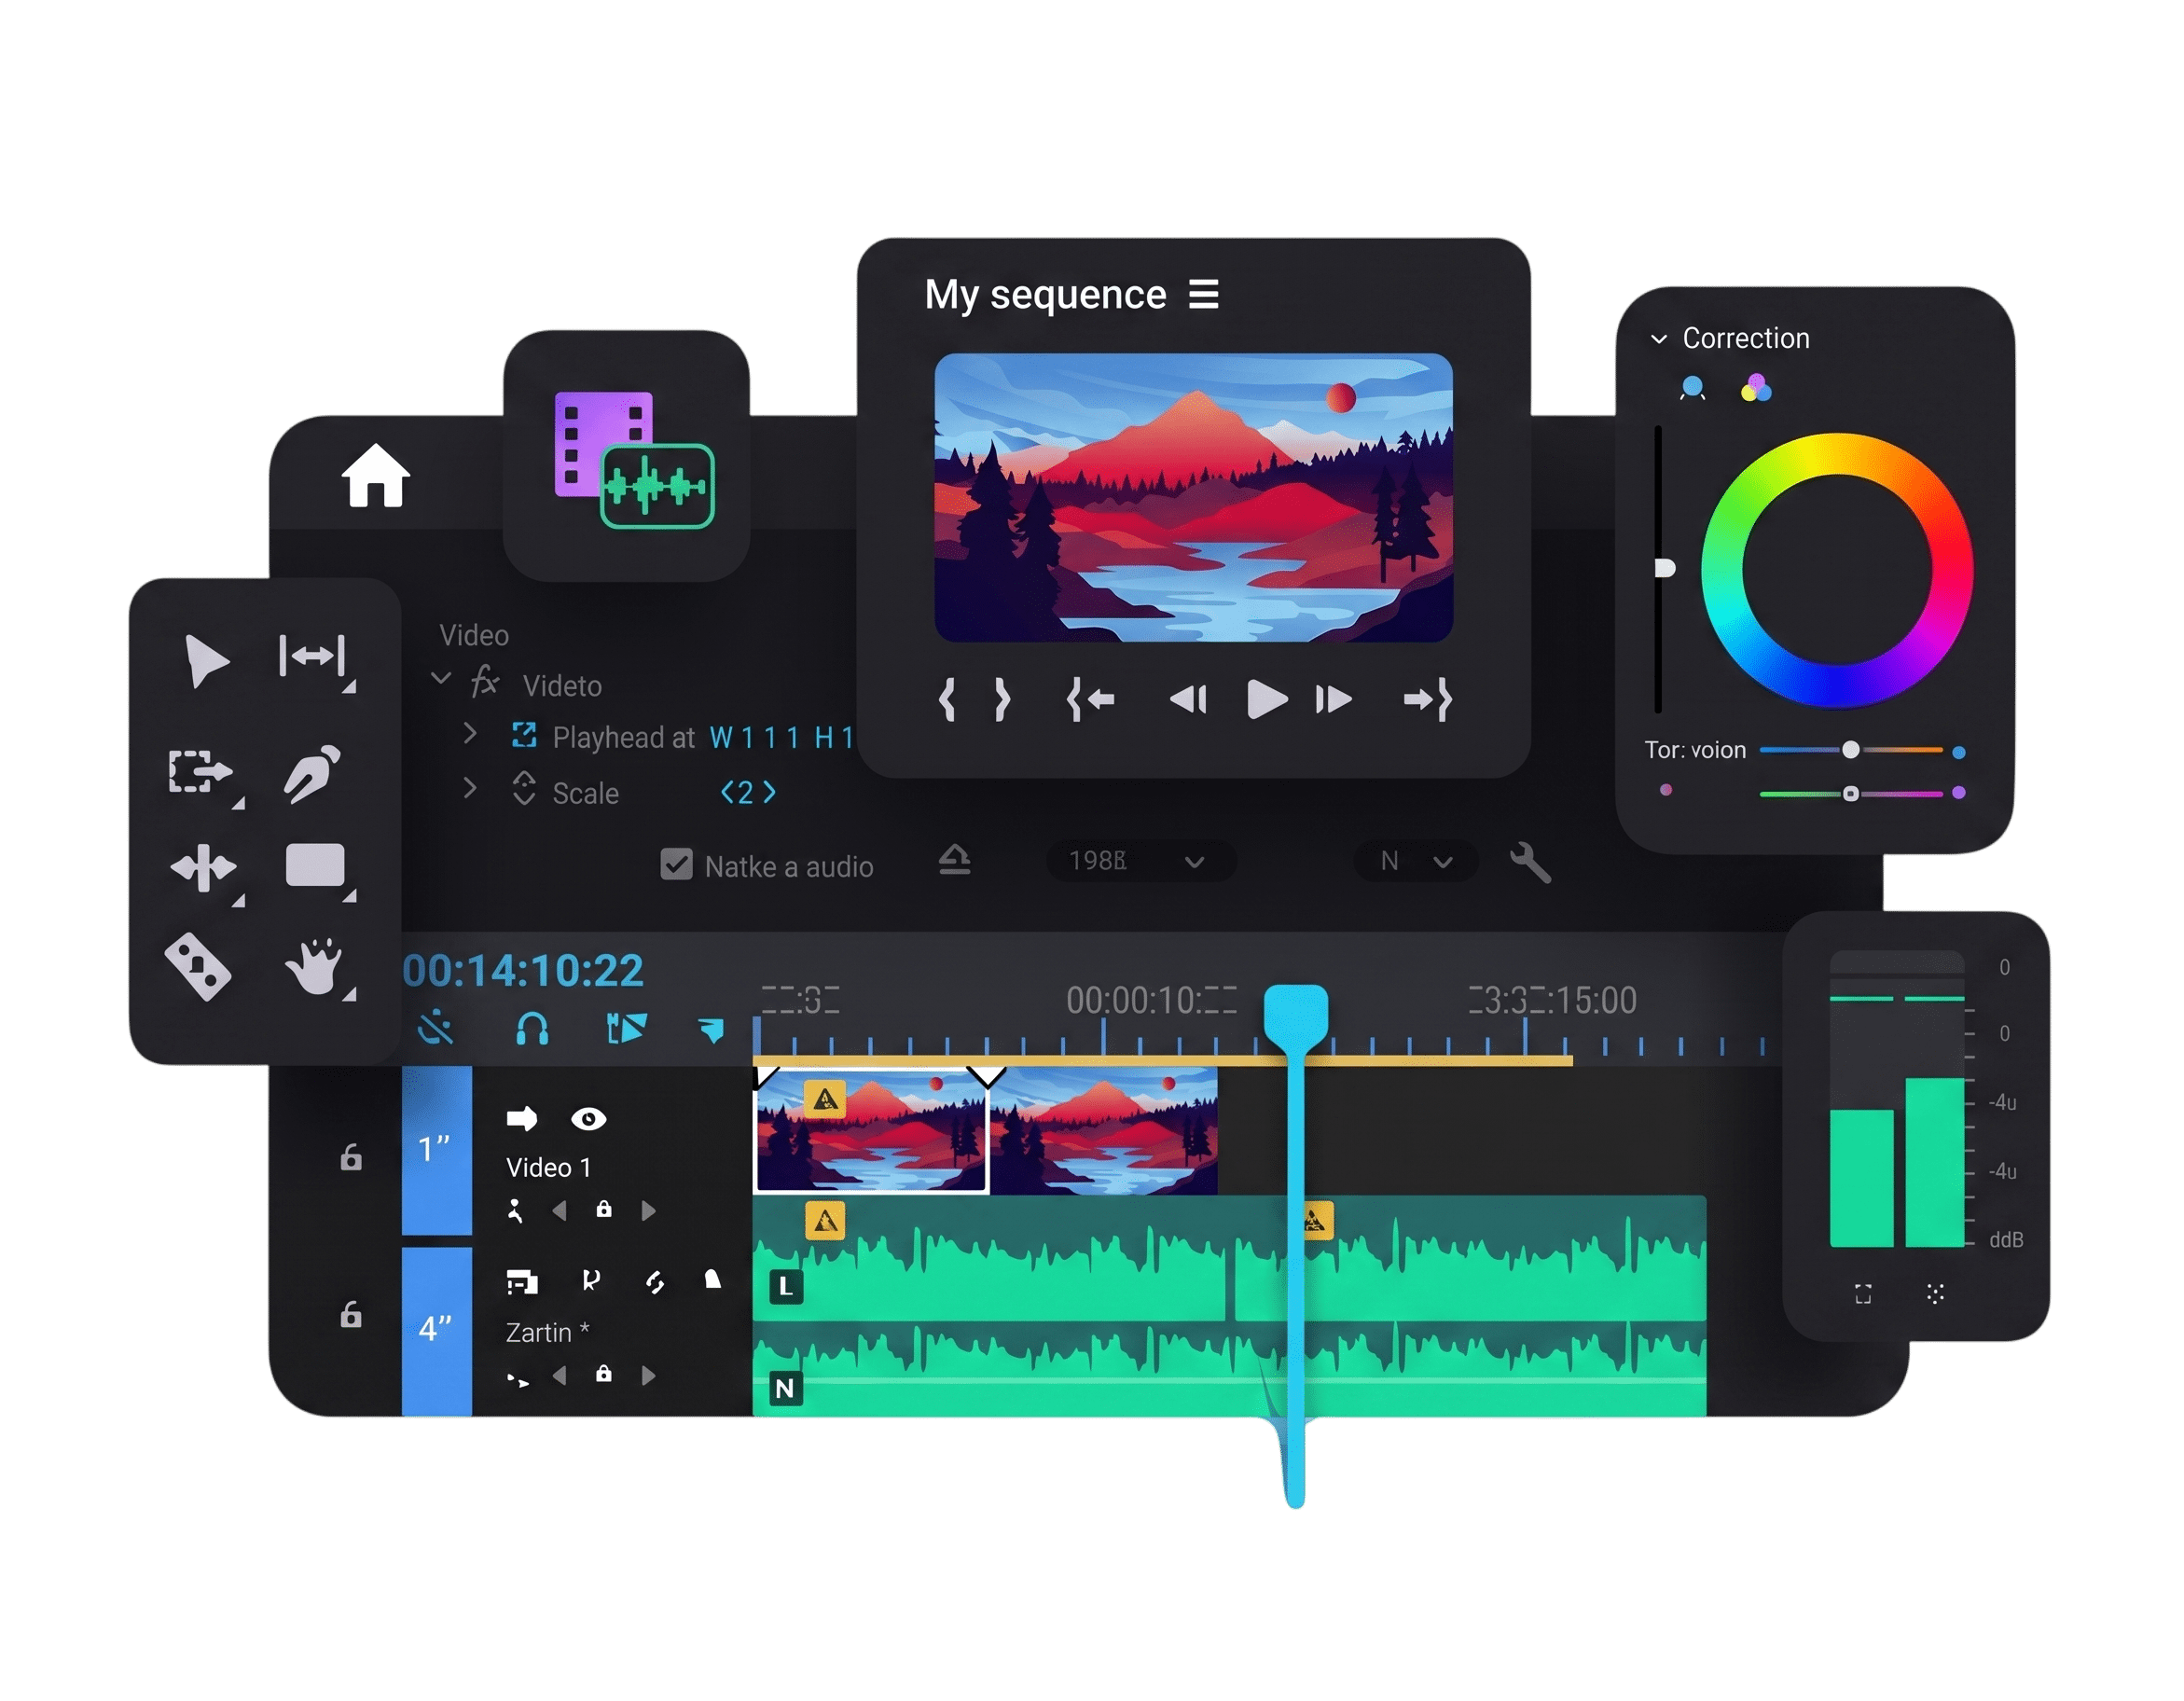Screen dimensions: 2184x1701
Task: Go to the Home screen icon
Action: tap(376, 475)
